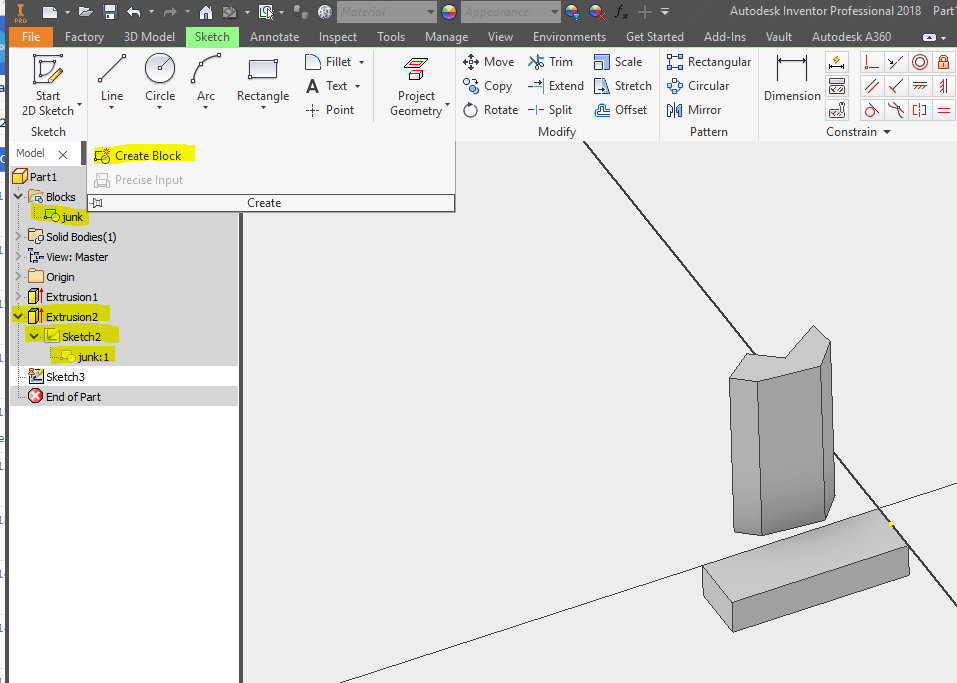Screen dimensions: 957x683
Task: Open the Line tool dropdown arrow
Action: point(112,108)
